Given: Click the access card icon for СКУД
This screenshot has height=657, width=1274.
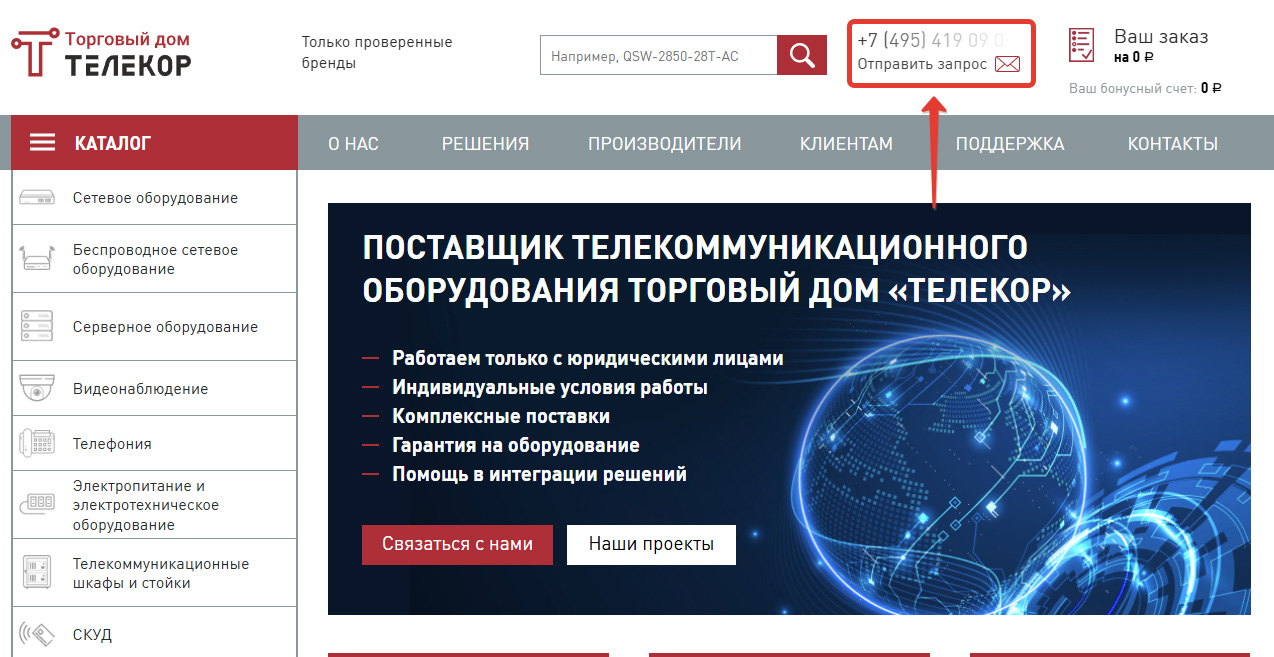Looking at the screenshot, I should click(36, 634).
